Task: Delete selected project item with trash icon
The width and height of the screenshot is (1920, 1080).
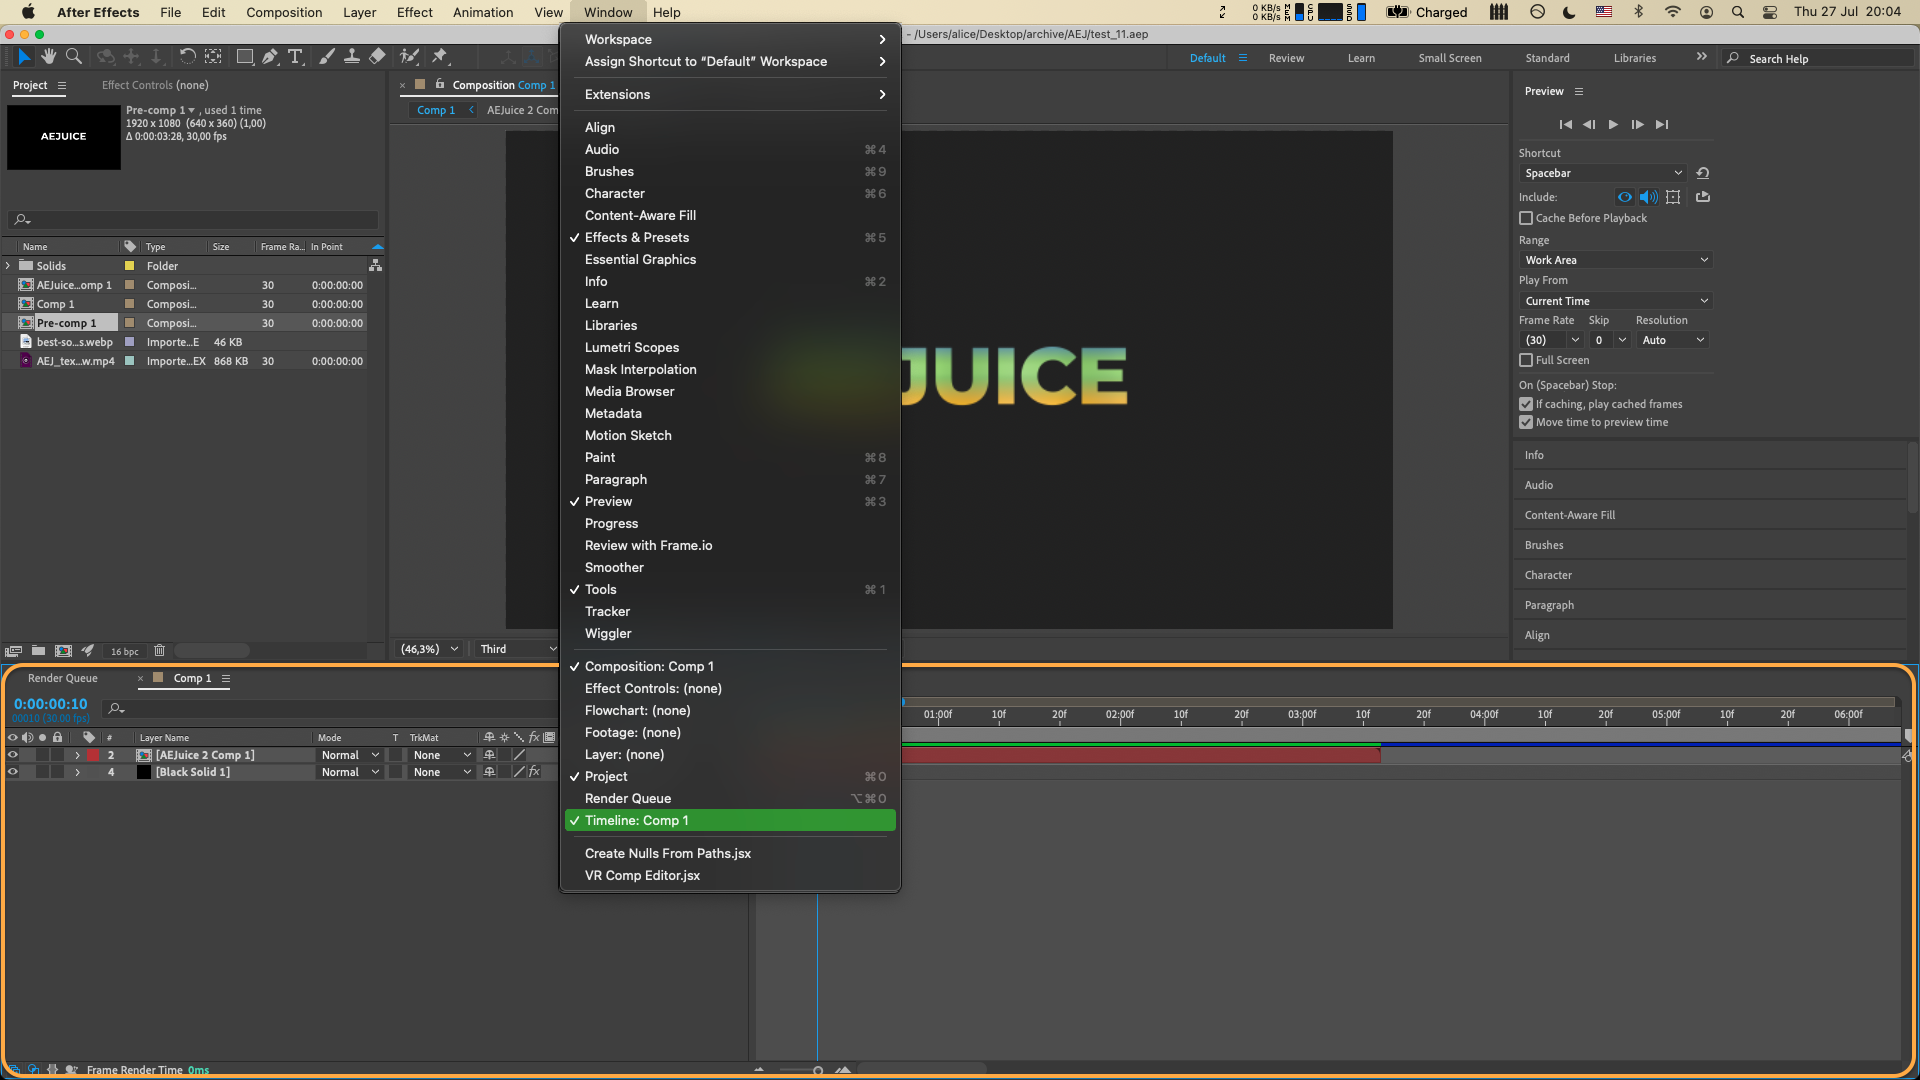Action: coord(159,651)
